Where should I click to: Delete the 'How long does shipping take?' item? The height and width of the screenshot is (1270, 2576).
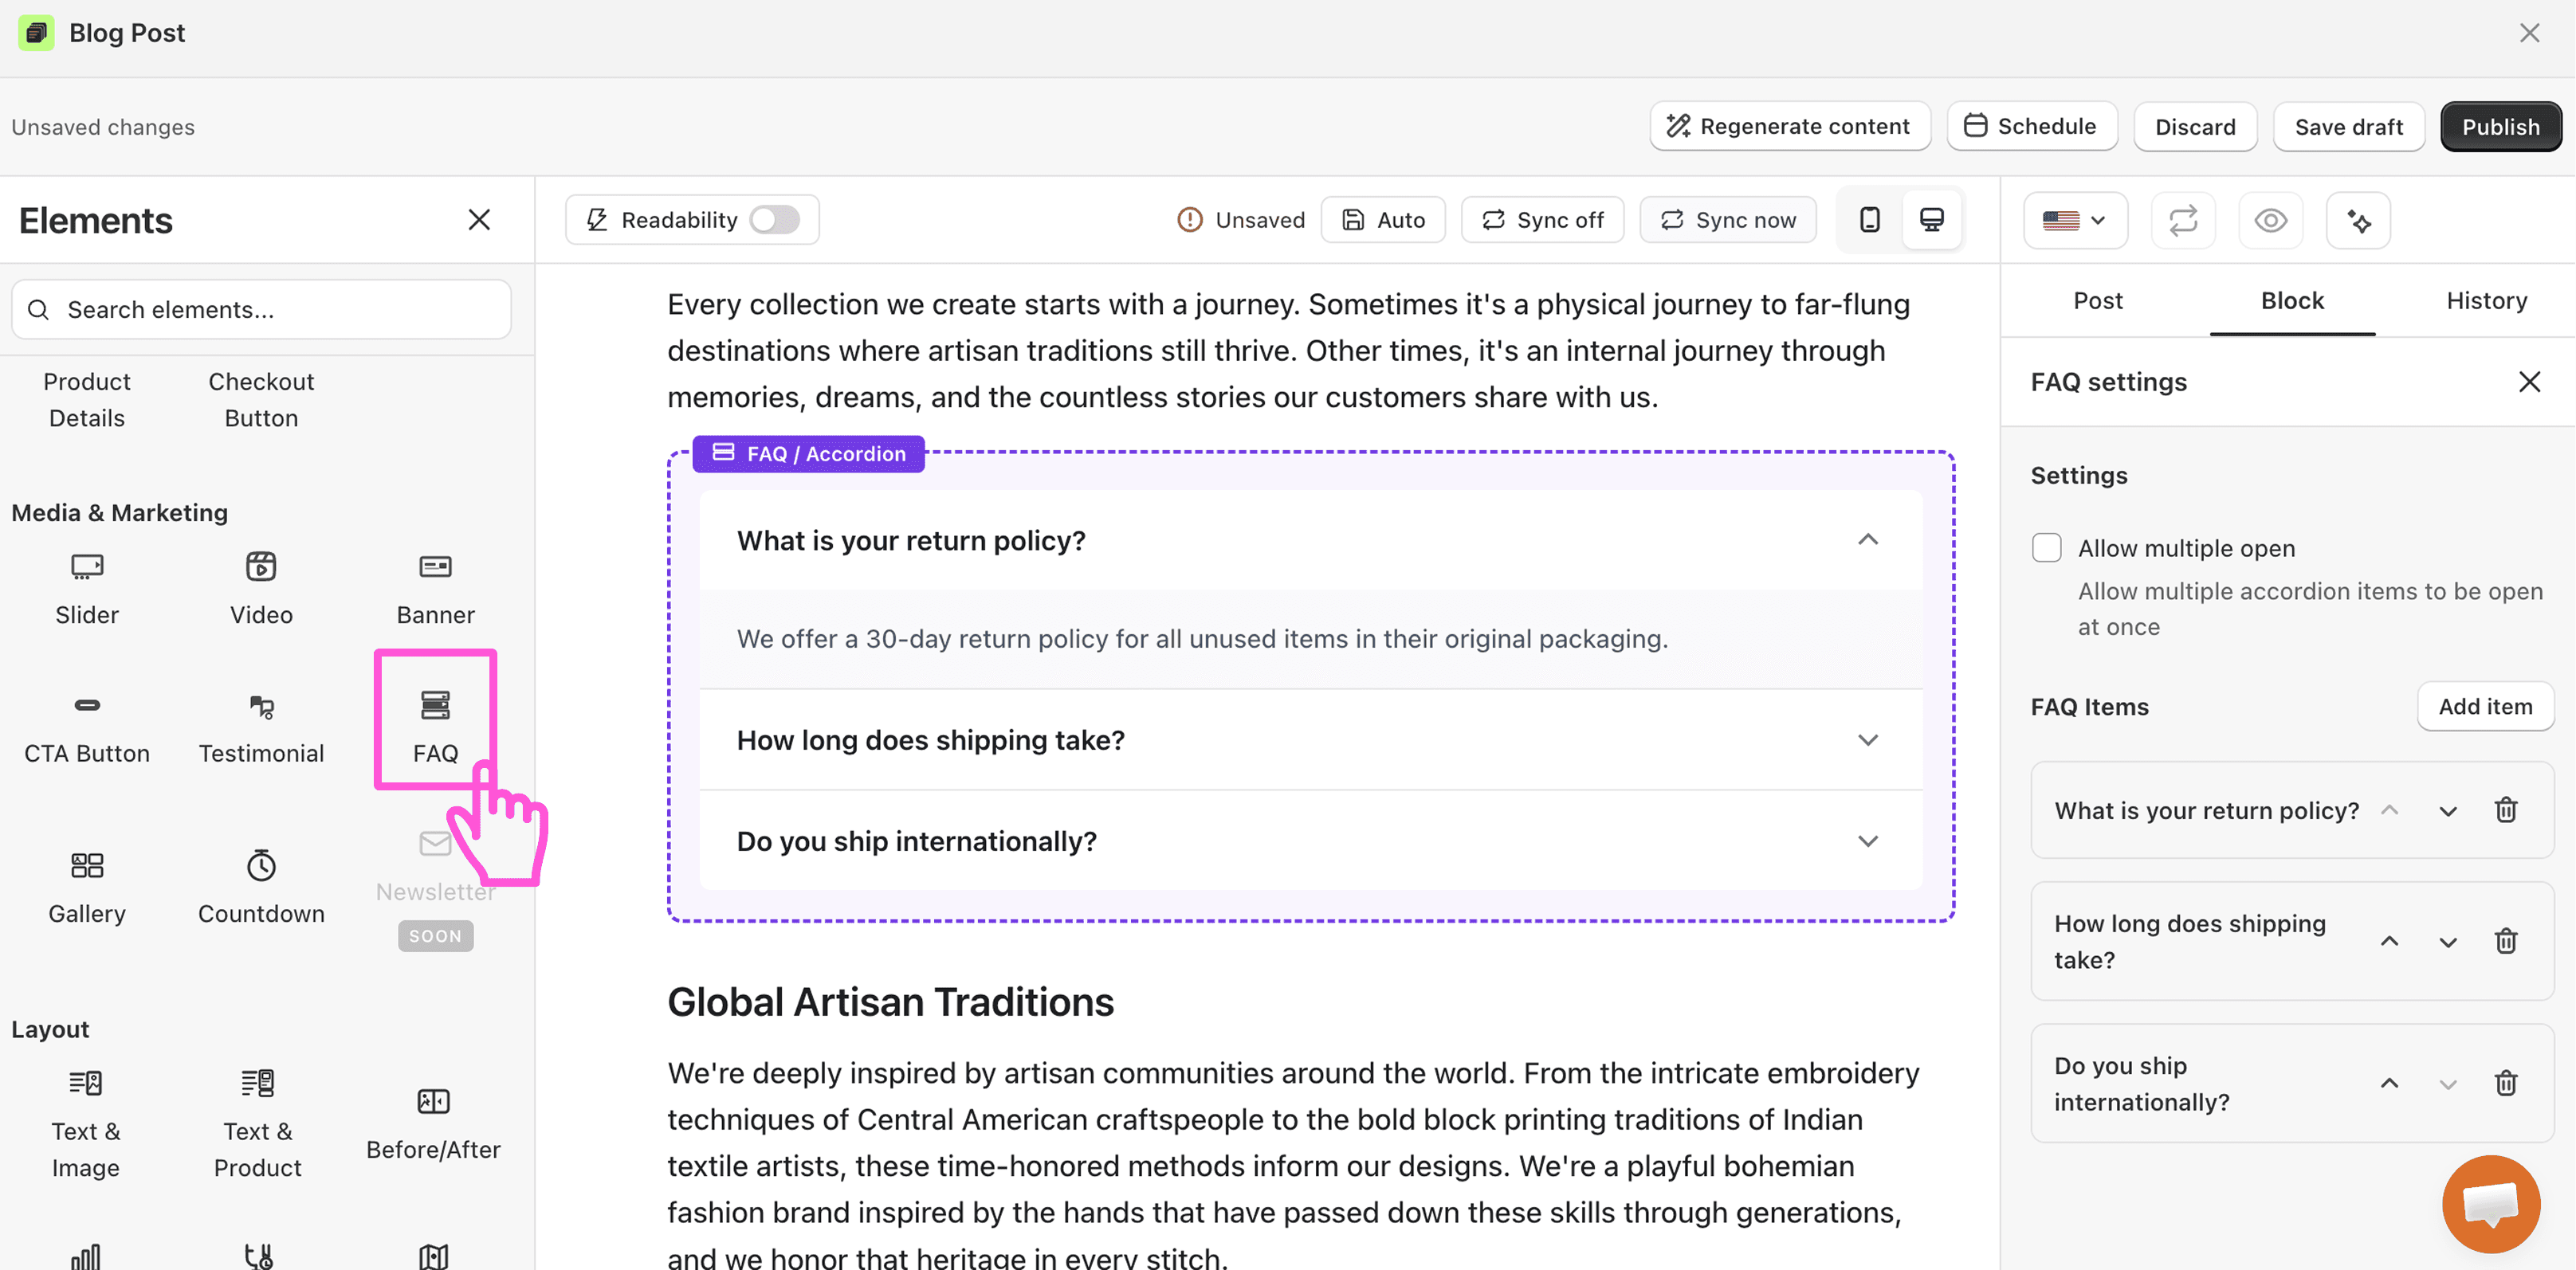pos(2505,941)
